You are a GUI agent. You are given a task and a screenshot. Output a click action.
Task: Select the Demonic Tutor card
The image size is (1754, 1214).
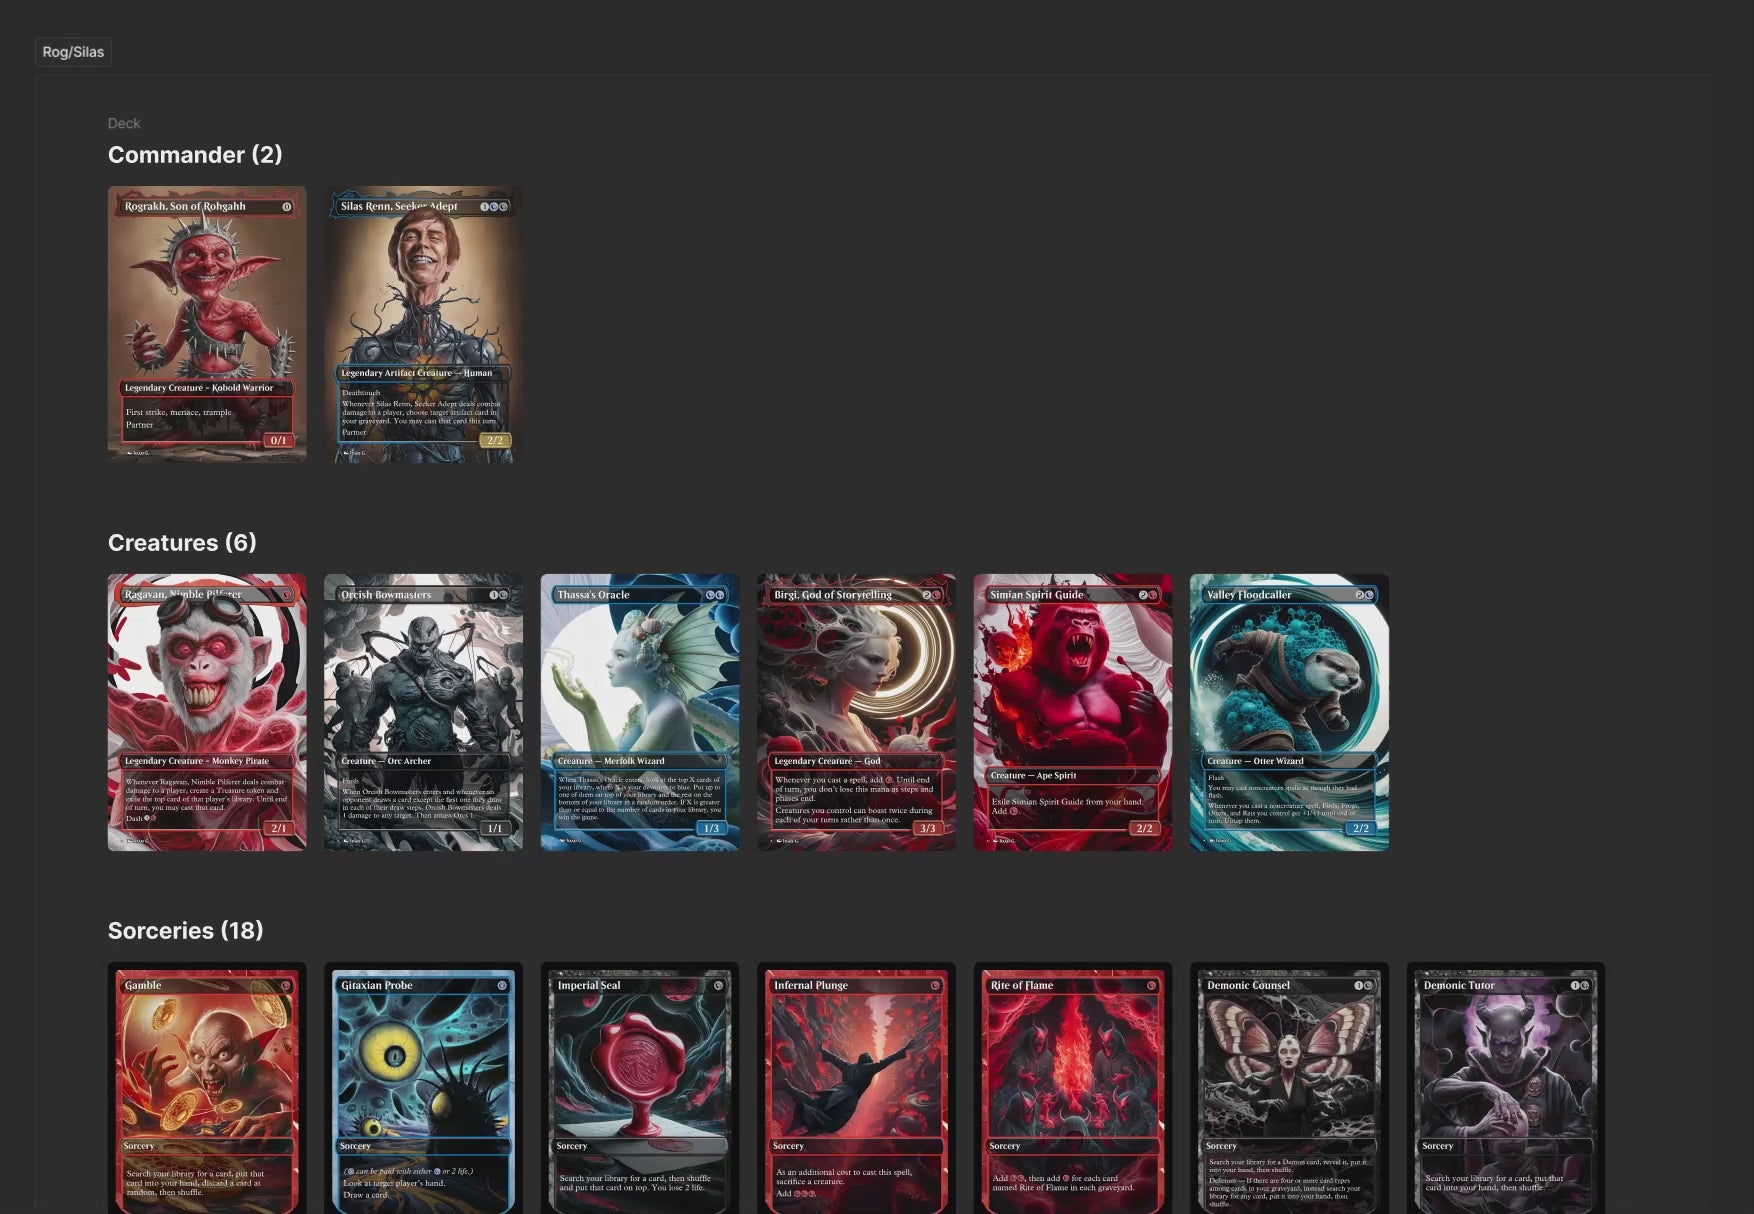click(1506, 1088)
